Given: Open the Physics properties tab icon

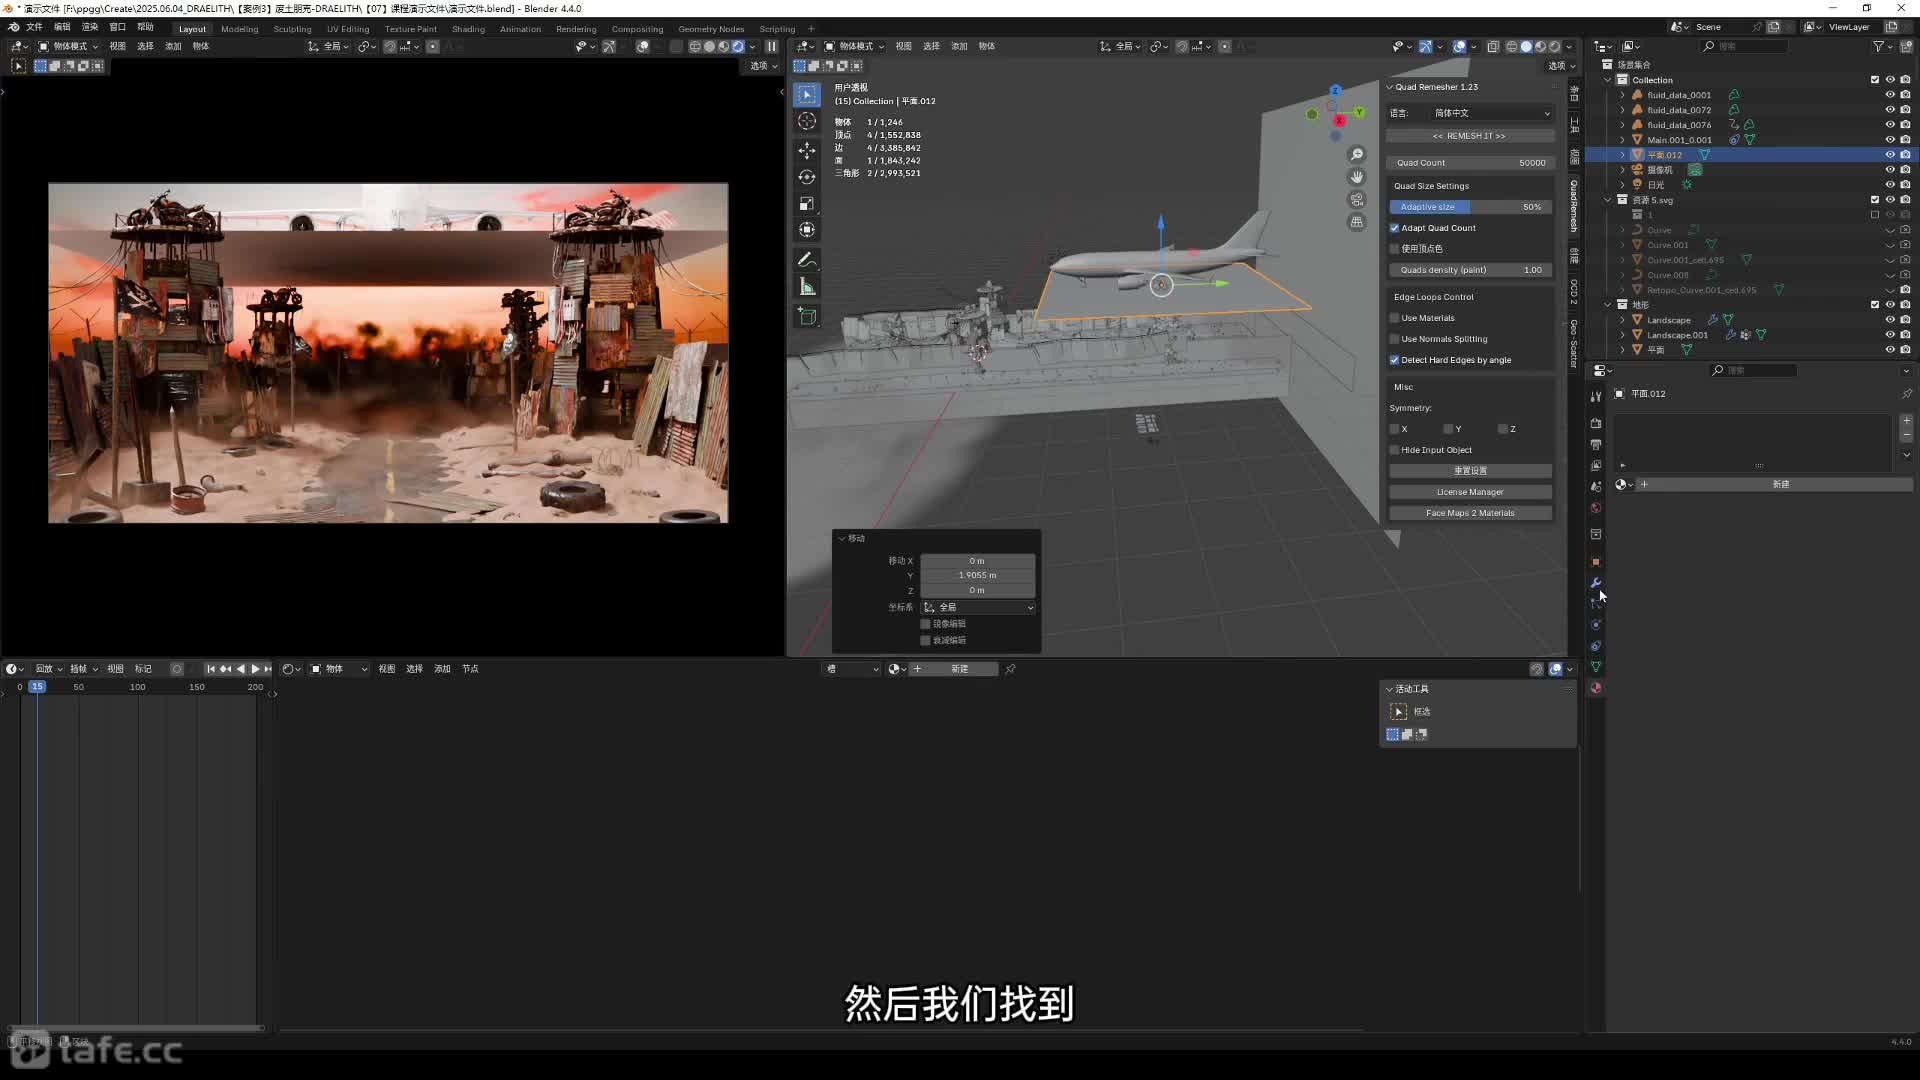Looking at the screenshot, I should click(x=1596, y=625).
